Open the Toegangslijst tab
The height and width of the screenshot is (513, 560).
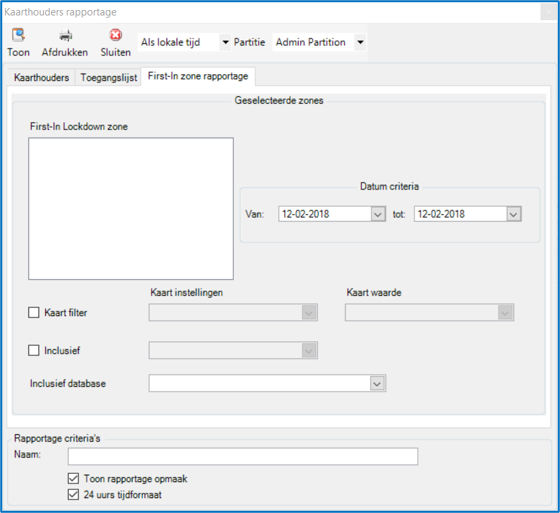click(x=109, y=78)
